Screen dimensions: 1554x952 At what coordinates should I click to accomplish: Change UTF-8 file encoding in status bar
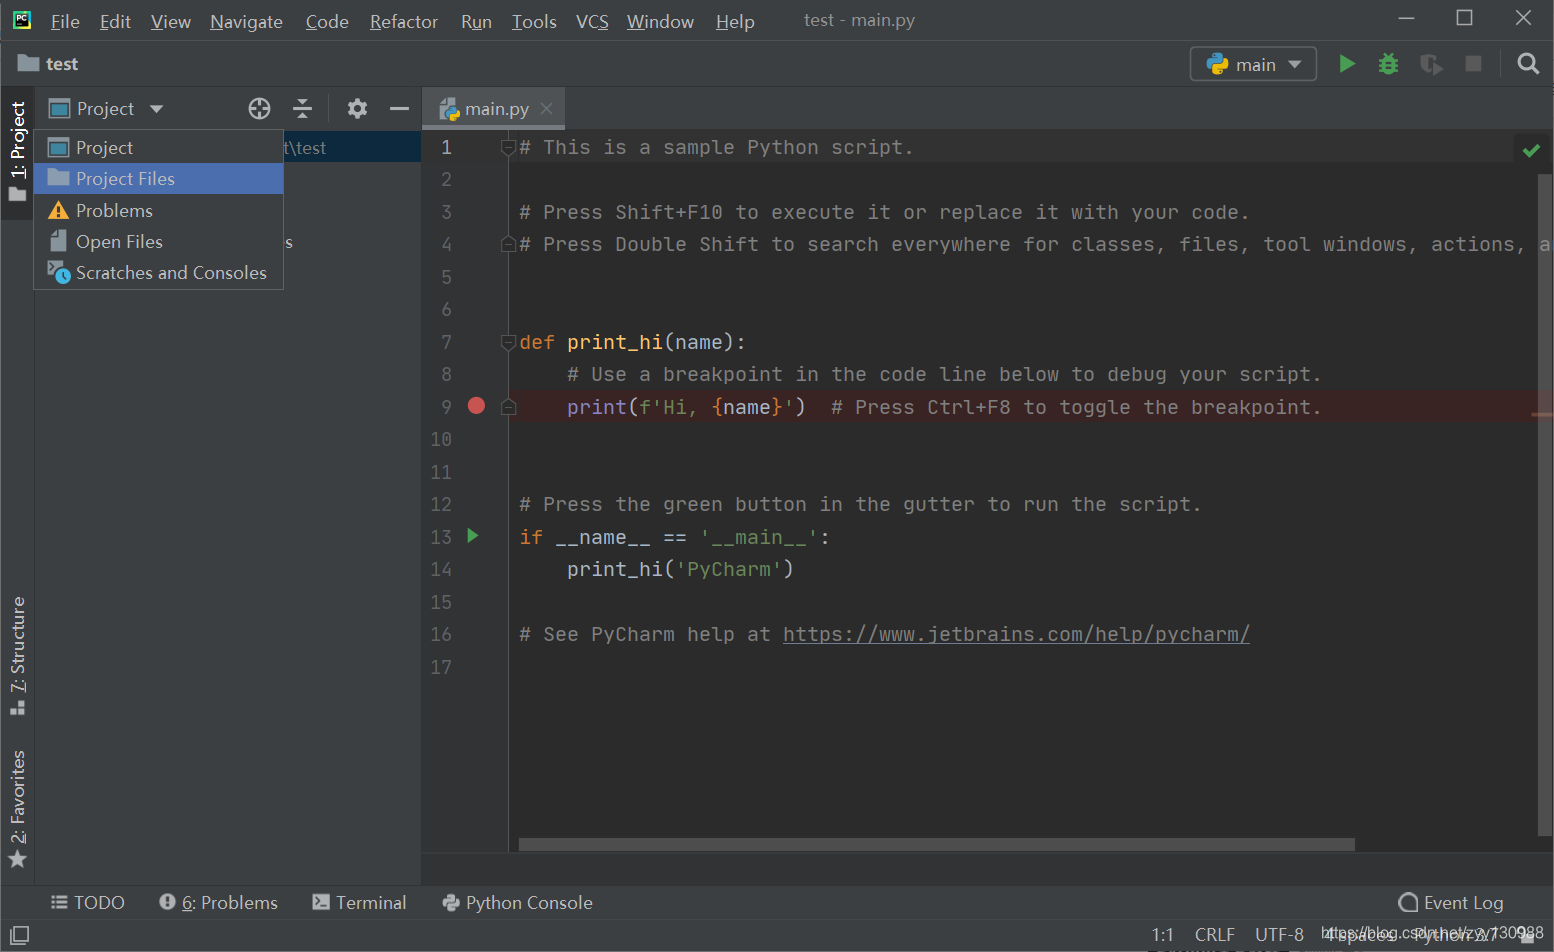[x=1279, y=934]
